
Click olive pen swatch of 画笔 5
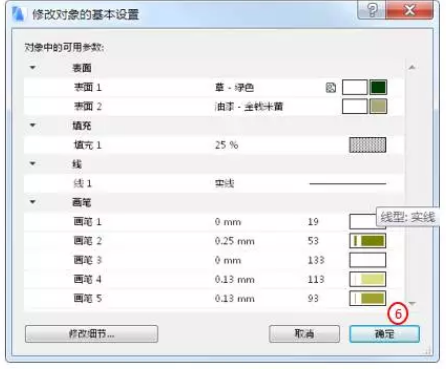coord(368,298)
